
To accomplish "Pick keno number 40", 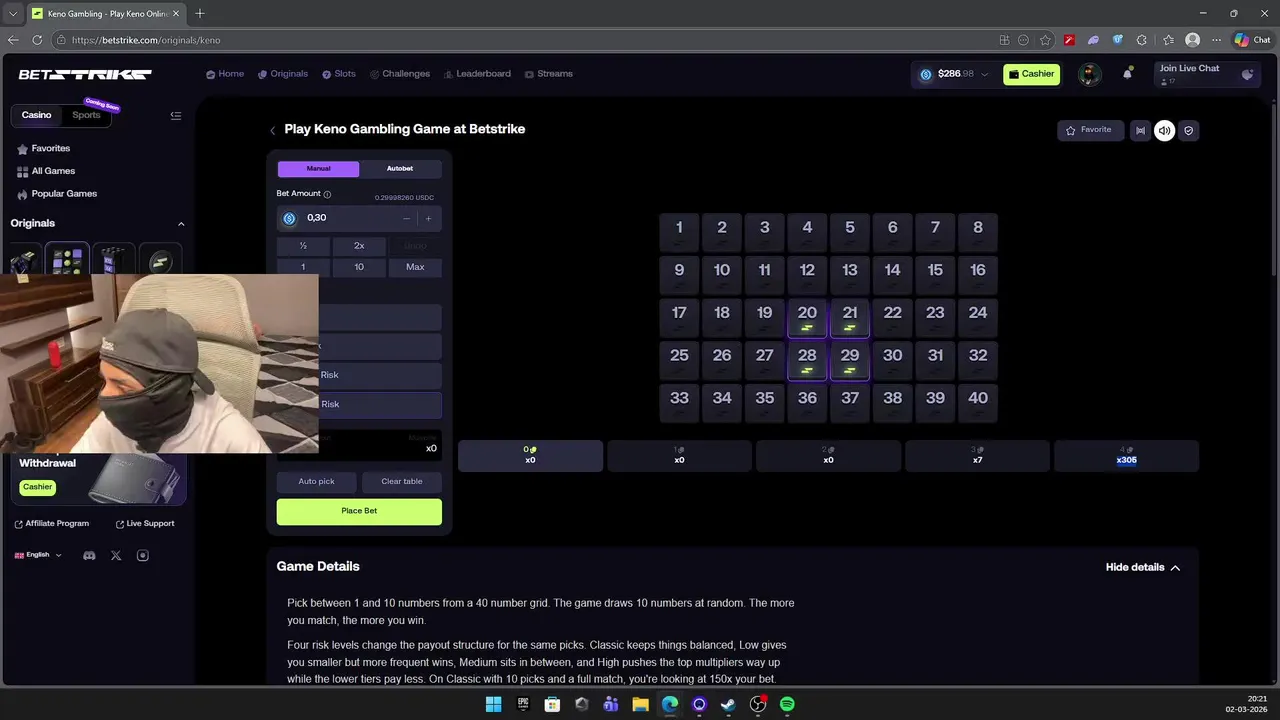I will tap(978, 403).
